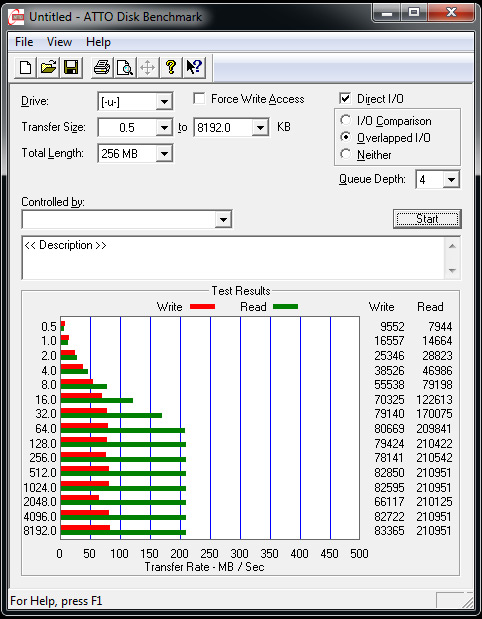Open Print Preview magnifier icon
This screenshot has width=482, height=619.
[125, 67]
